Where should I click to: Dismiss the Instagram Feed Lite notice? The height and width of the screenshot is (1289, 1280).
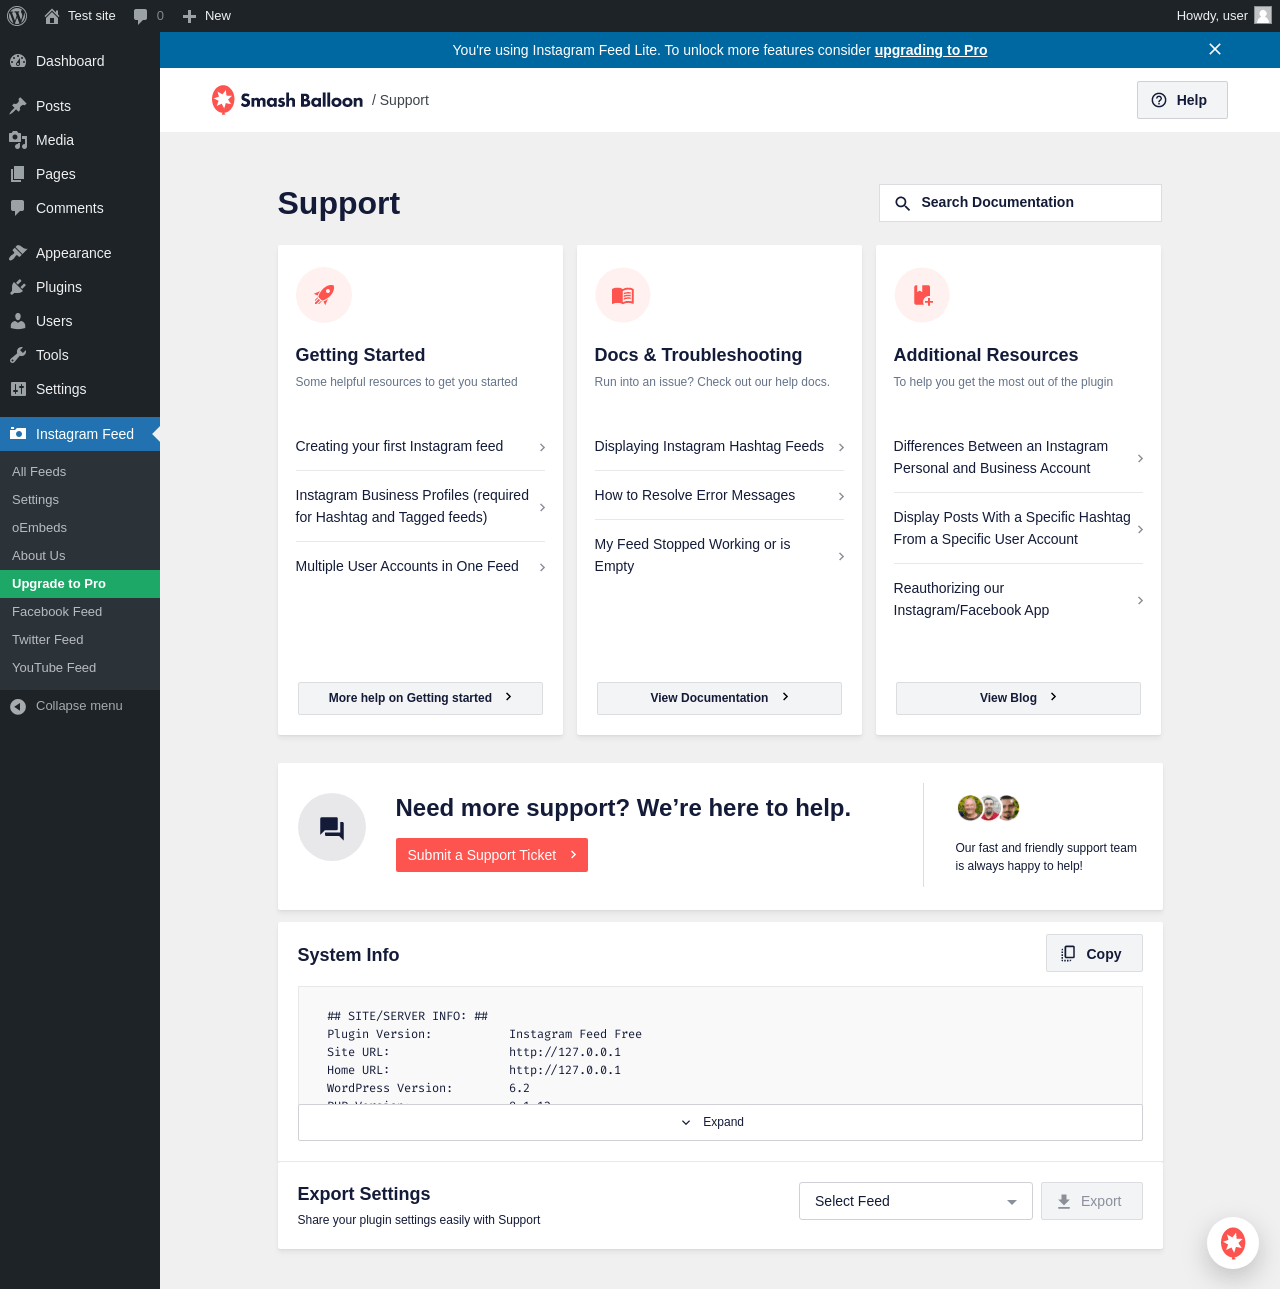click(1215, 49)
